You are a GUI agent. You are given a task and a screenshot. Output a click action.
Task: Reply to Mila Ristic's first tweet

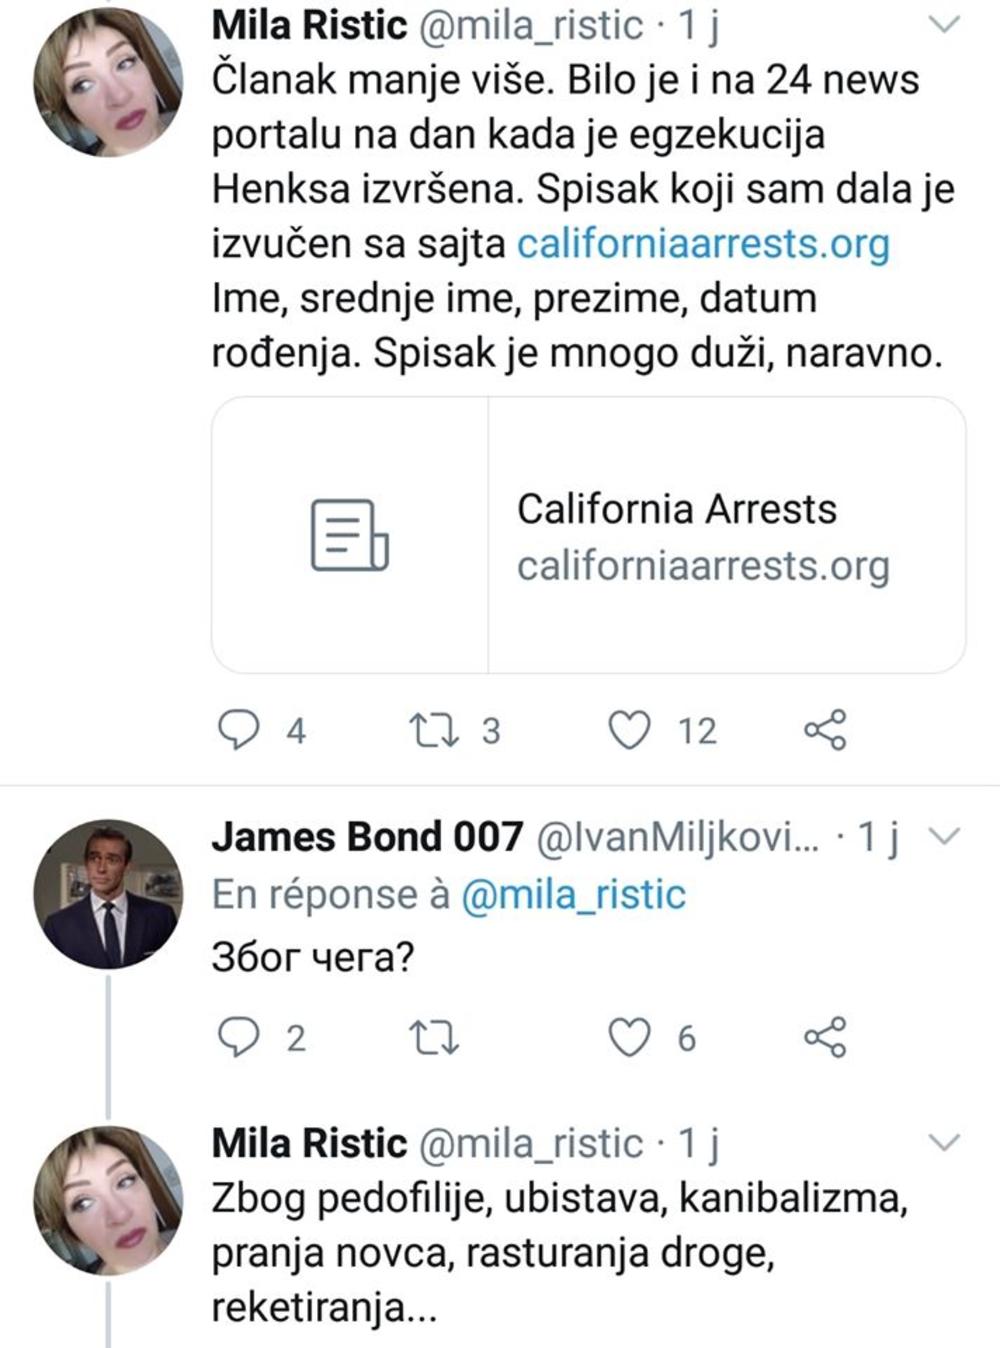[x=239, y=730]
